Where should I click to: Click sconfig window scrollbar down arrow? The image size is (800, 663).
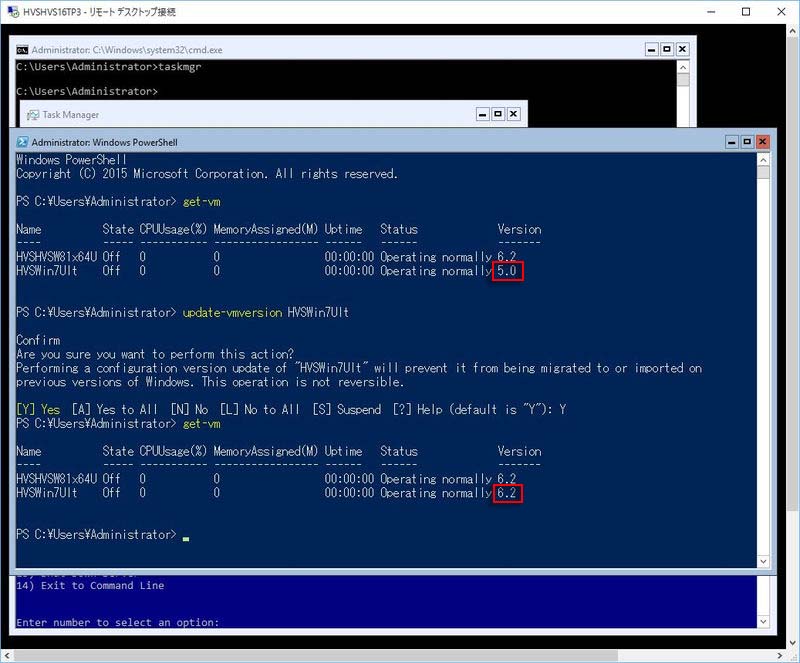click(763, 621)
